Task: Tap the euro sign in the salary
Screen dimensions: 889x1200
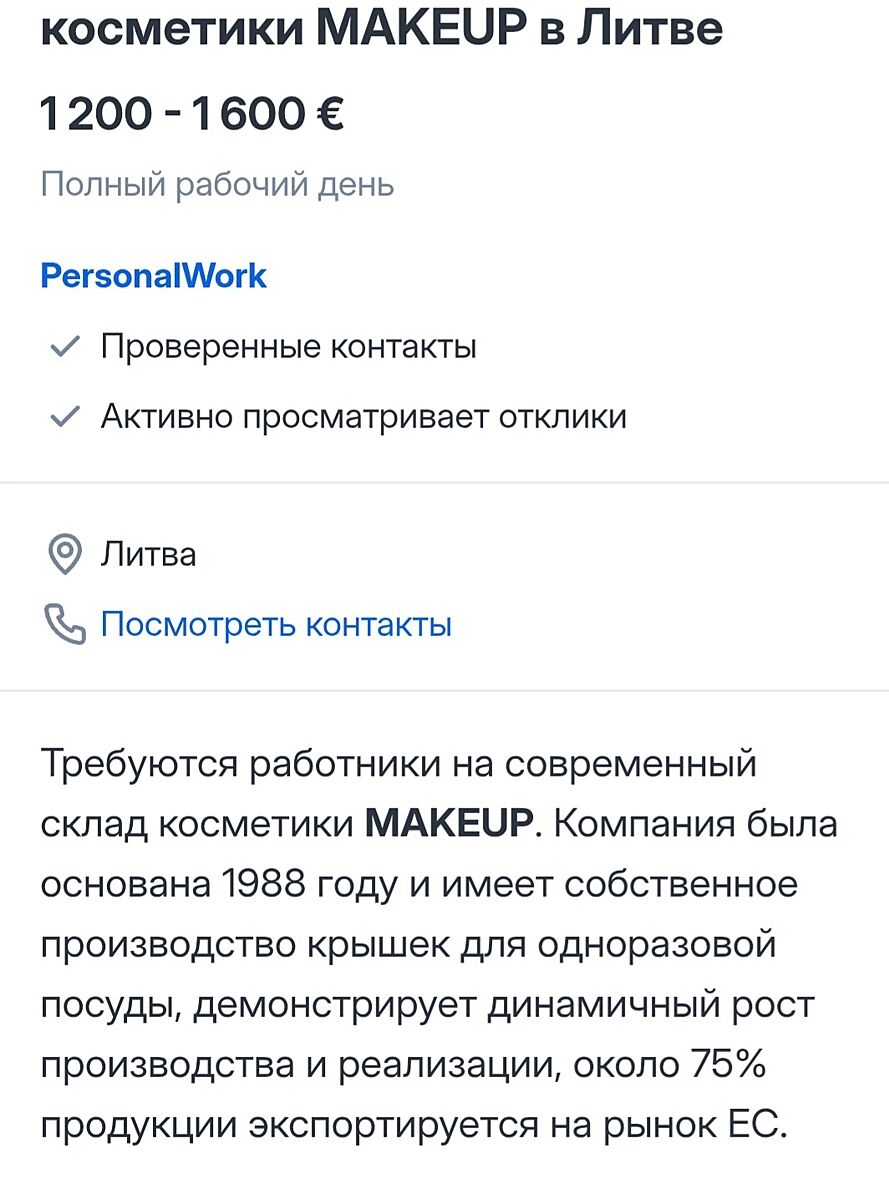Action: pyautogui.click(x=329, y=113)
